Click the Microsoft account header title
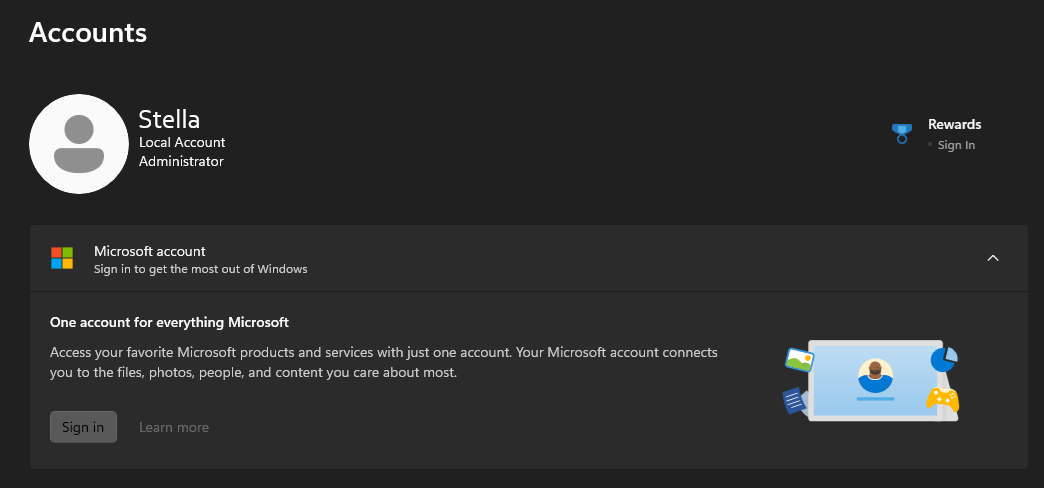 150,251
